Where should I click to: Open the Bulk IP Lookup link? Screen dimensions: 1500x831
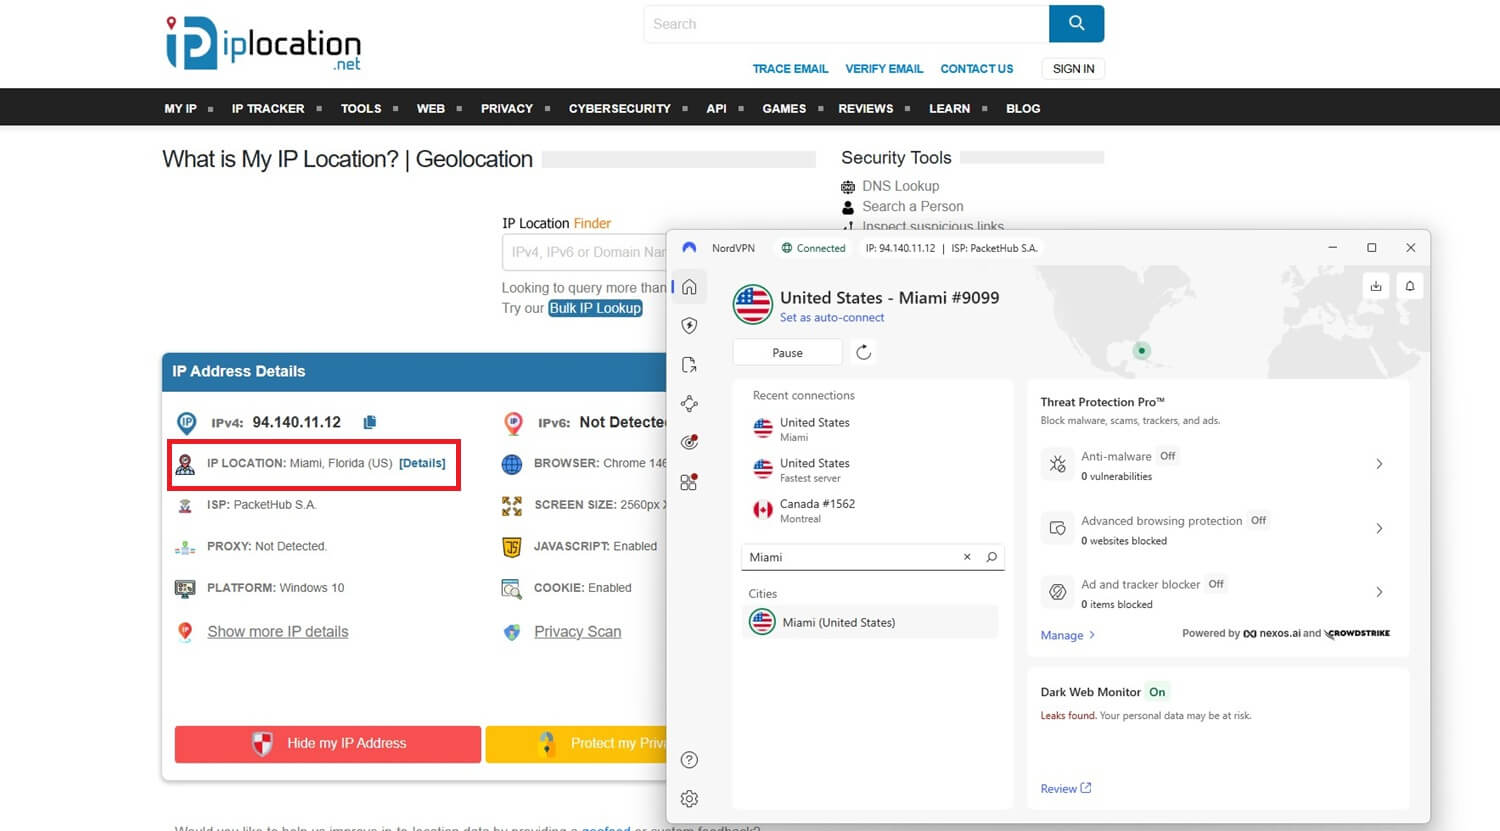(x=595, y=308)
